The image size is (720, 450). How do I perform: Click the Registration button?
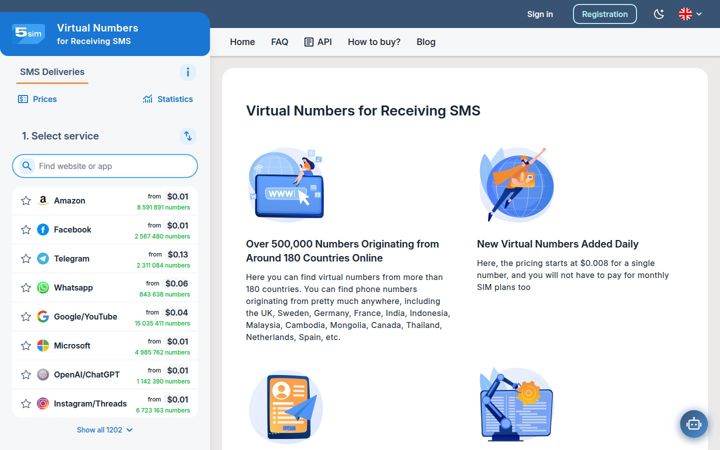(x=604, y=14)
